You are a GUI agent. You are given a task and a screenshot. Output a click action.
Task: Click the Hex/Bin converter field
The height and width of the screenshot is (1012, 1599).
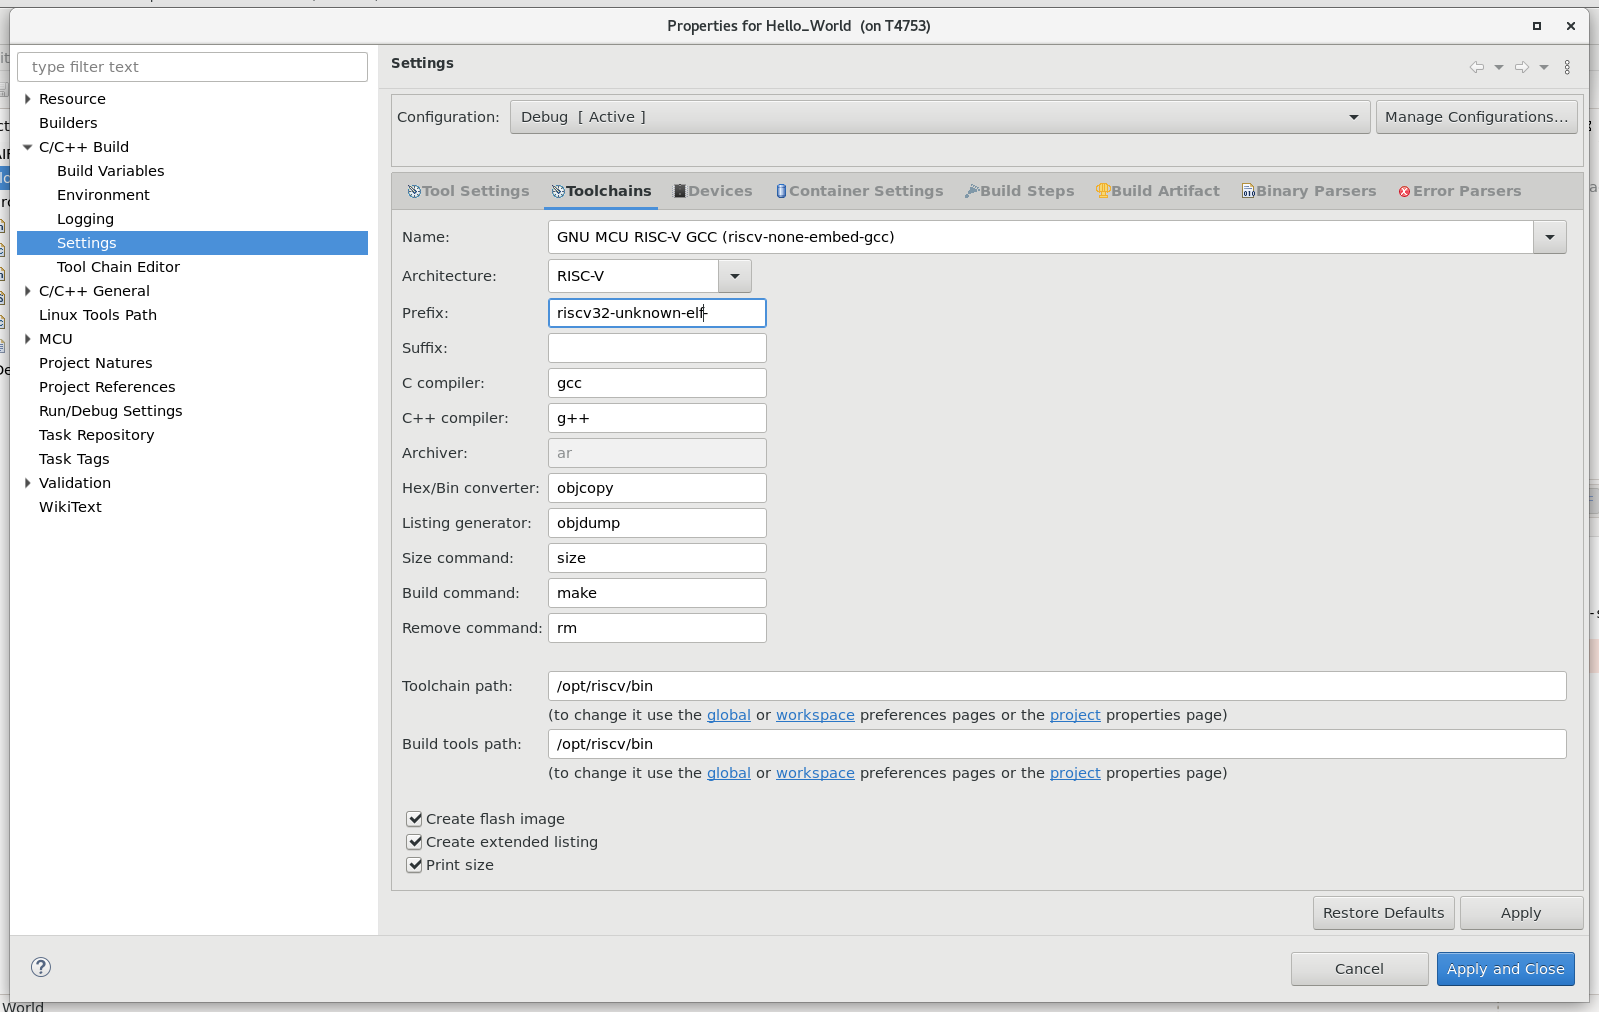click(x=657, y=488)
